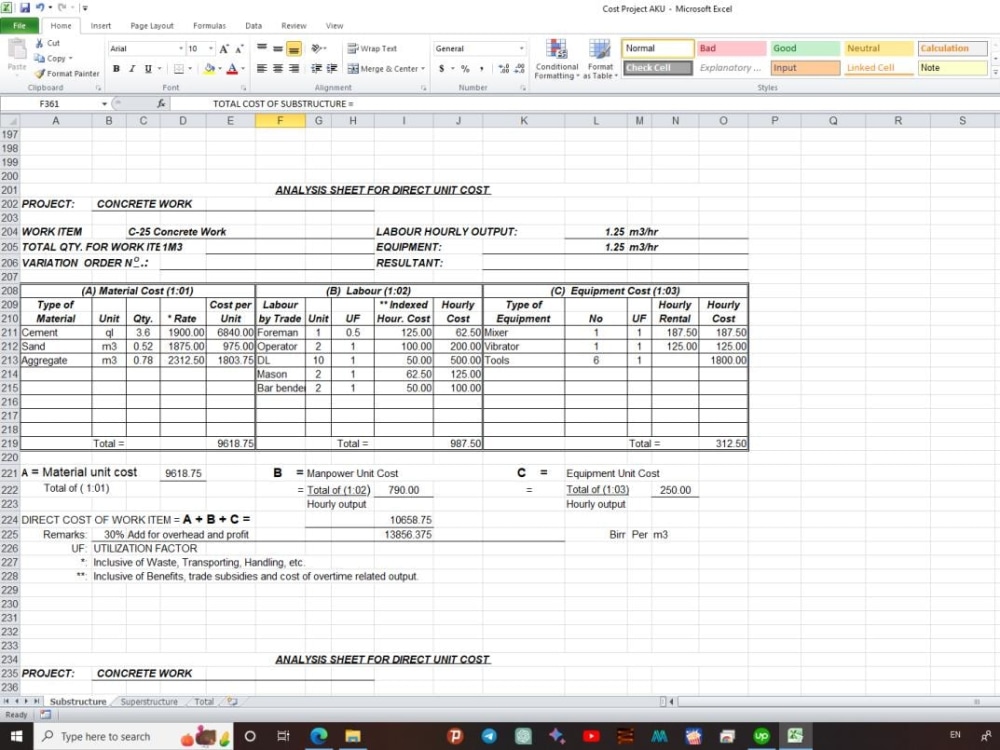The image size is (1000, 750).
Task: Switch to the Insert tab
Action: click(x=101, y=26)
